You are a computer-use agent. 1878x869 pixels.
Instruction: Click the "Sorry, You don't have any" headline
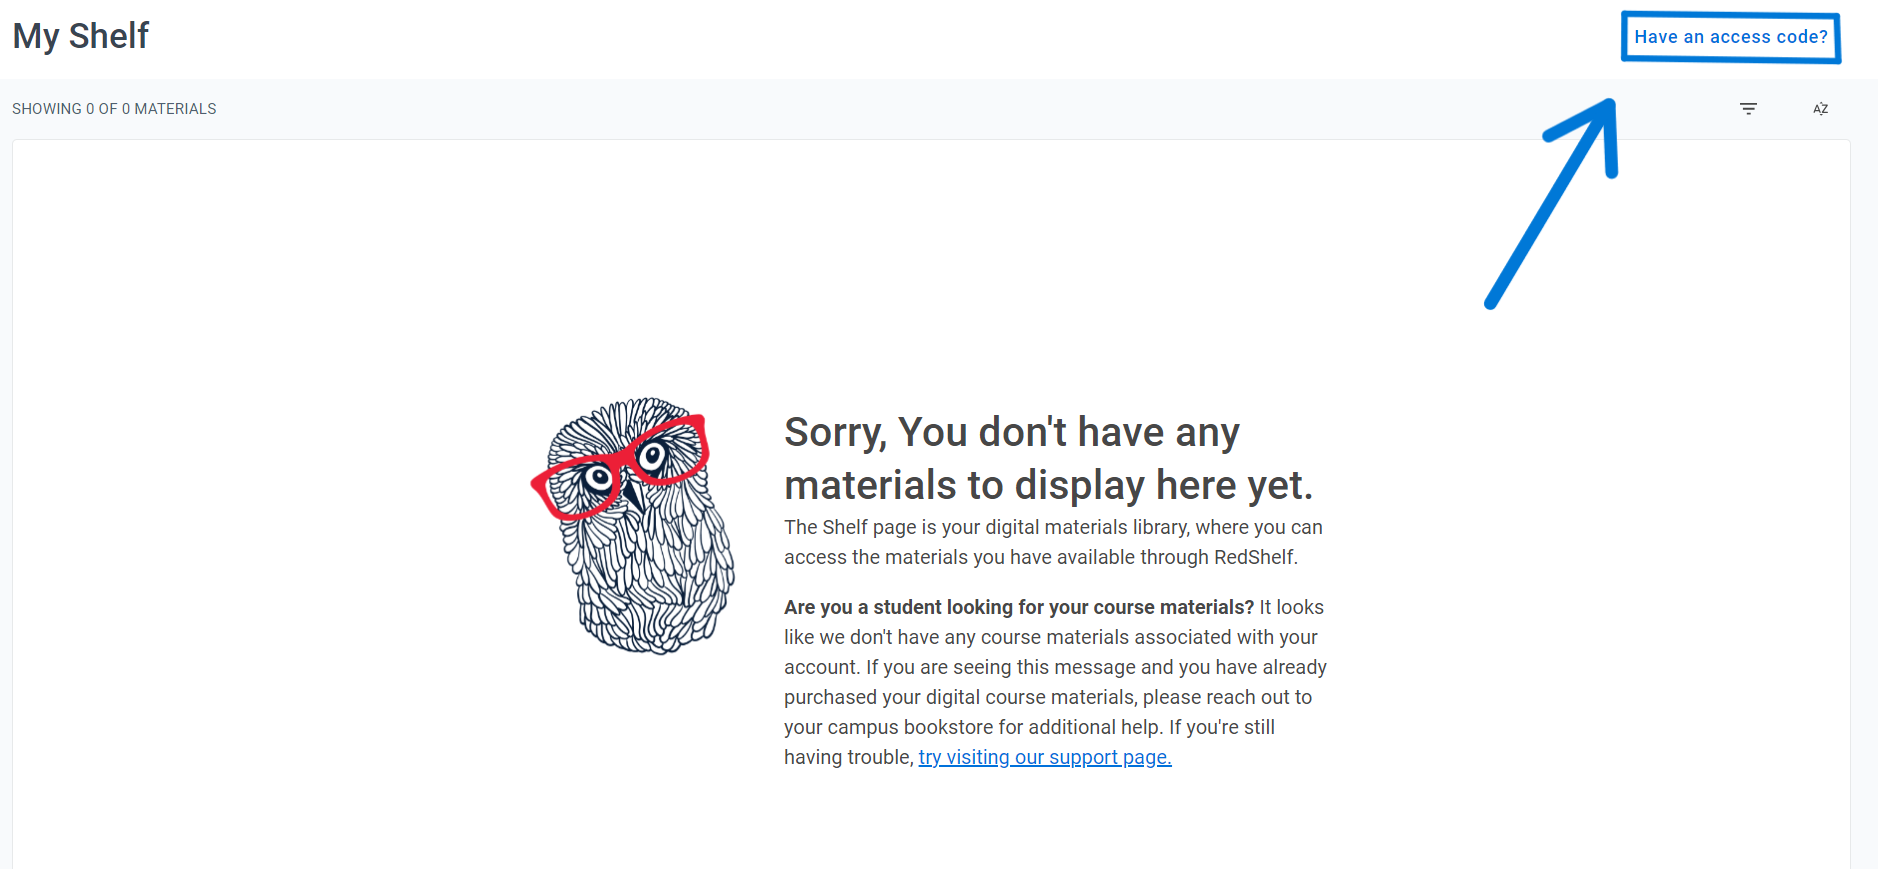pos(1012,432)
